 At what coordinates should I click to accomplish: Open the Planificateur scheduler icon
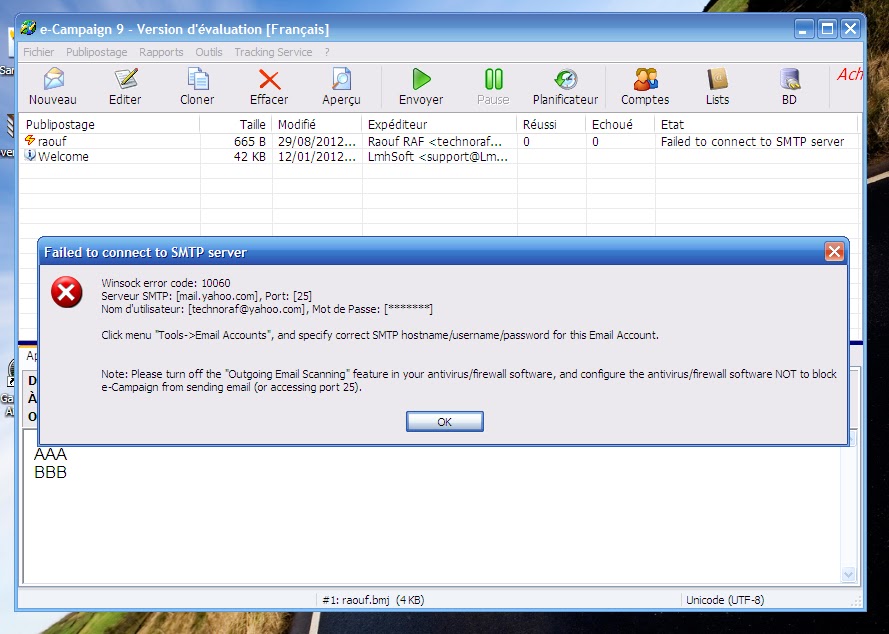[565, 79]
